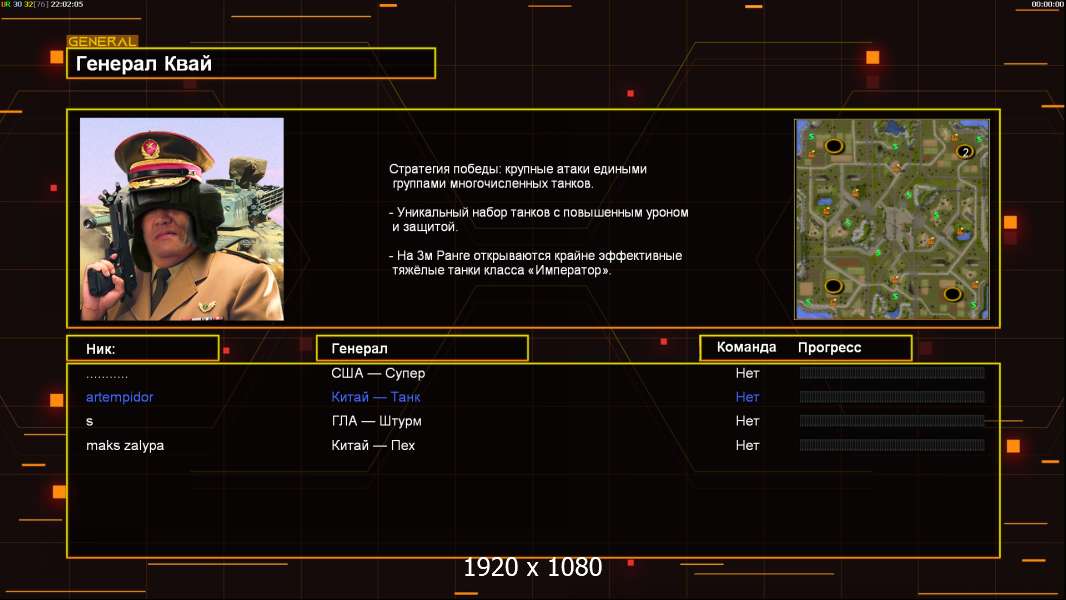Select the top-left start position circle on minimap
Viewport: 1066px width, 600px height.
(833, 147)
